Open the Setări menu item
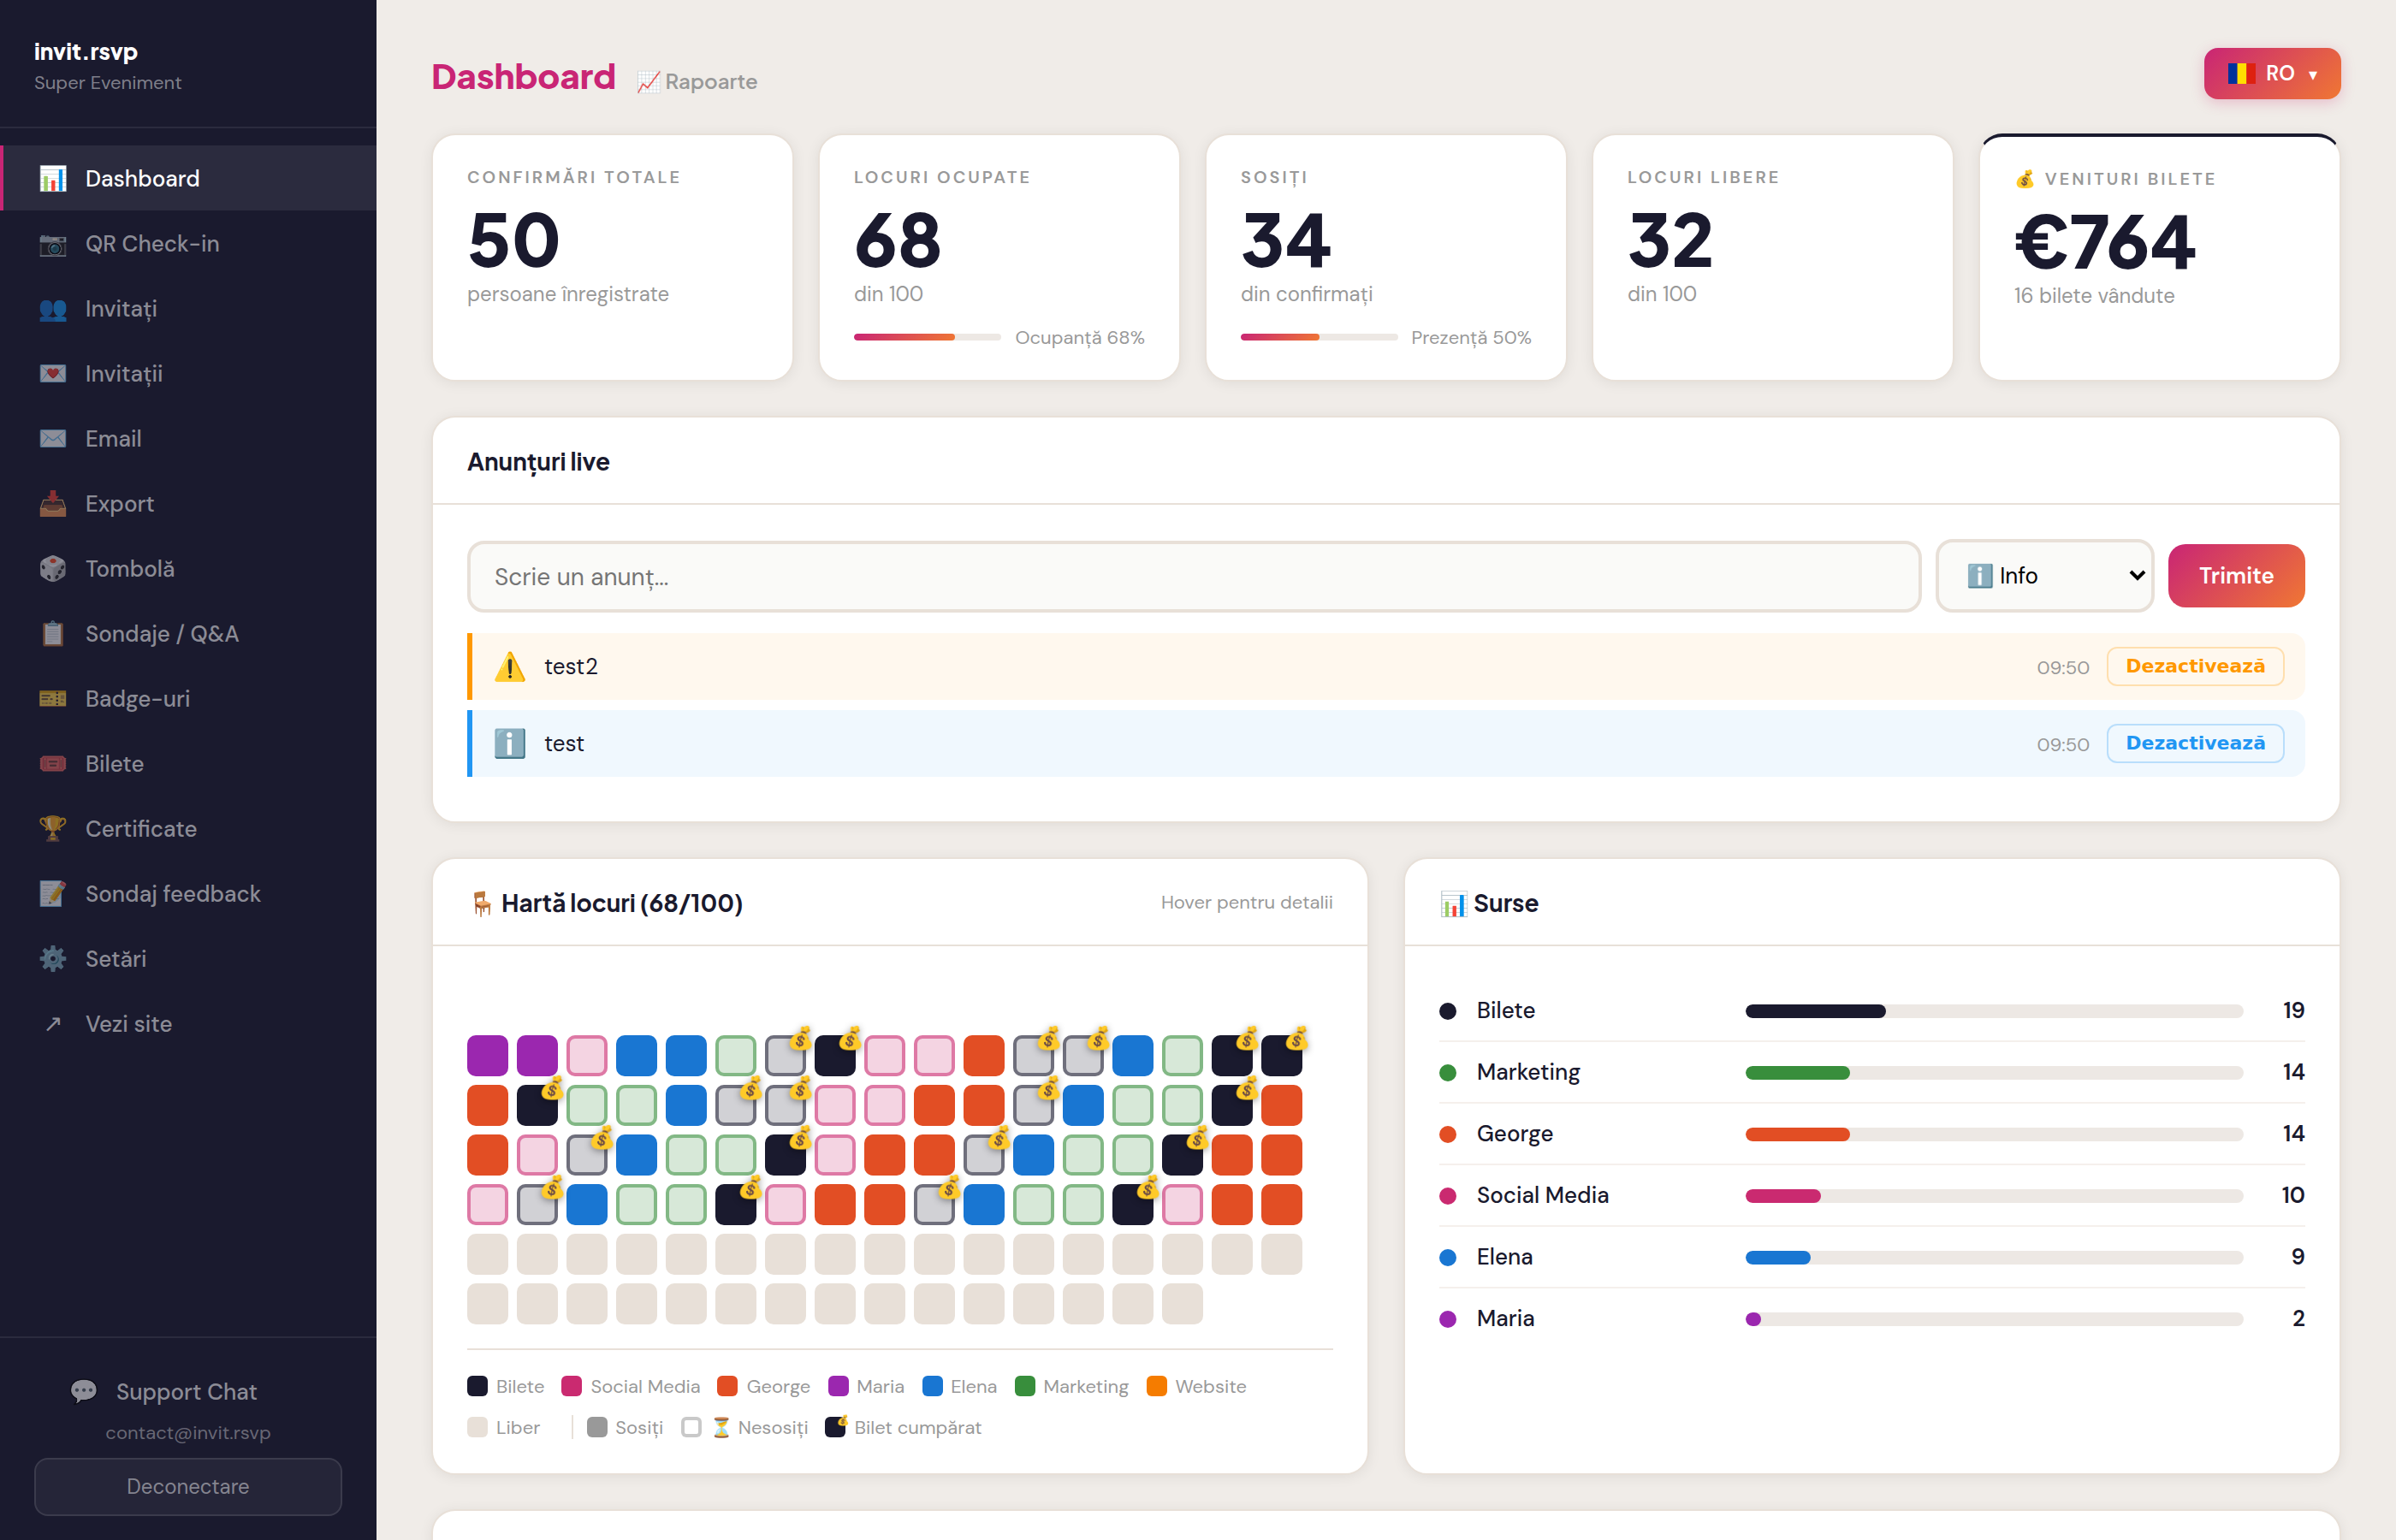This screenshot has width=2396, height=1540. (188, 958)
